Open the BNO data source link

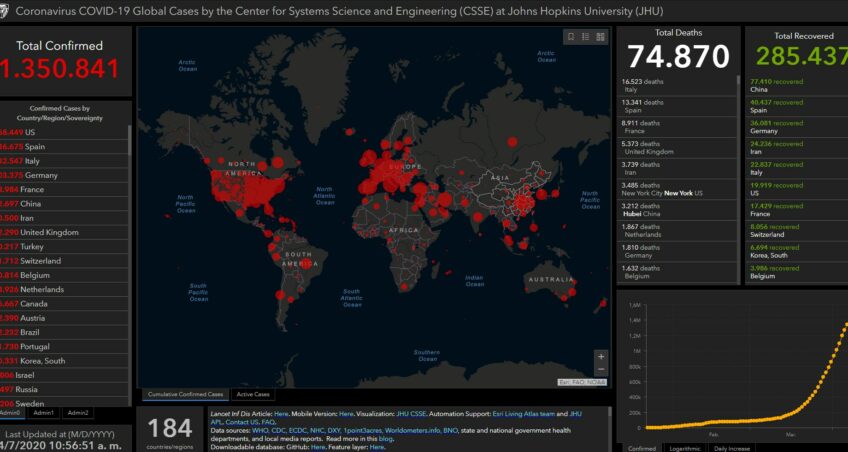click(x=450, y=431)
